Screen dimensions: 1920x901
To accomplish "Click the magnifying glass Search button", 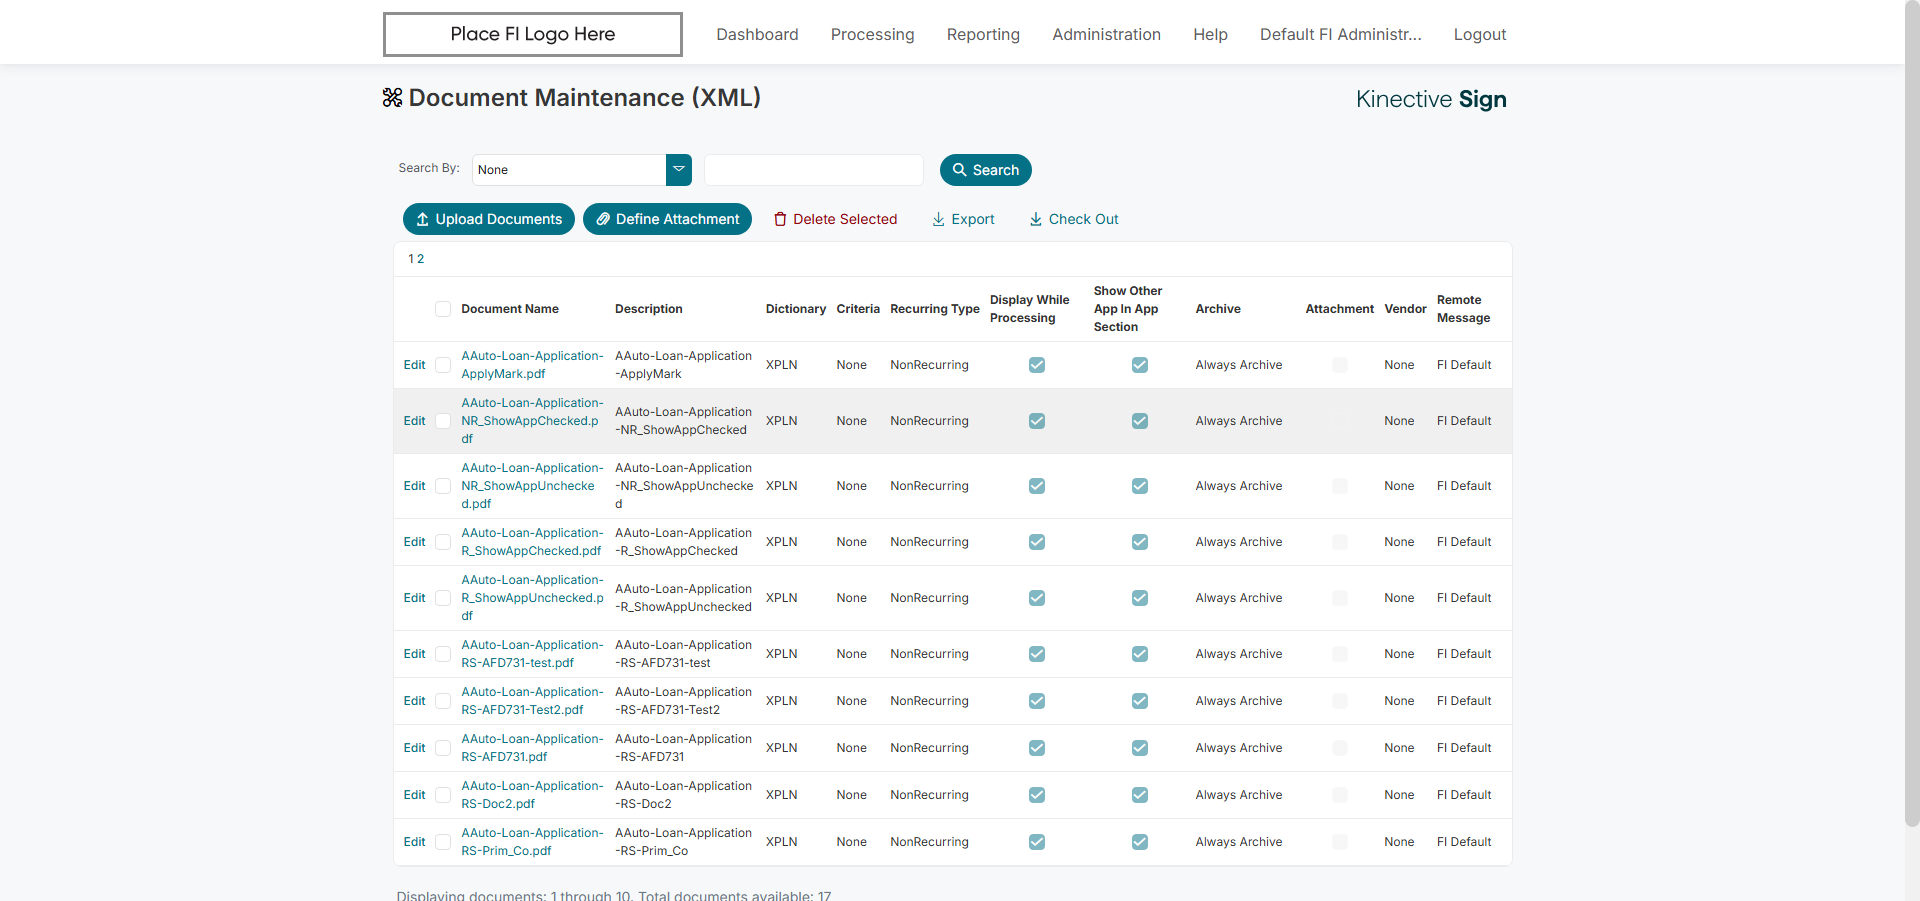I will coord(985,170).
